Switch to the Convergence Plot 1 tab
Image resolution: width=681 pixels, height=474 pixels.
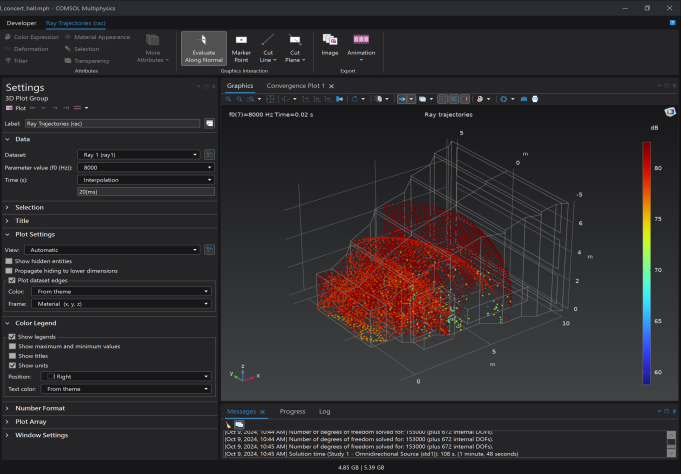(296, 86)
